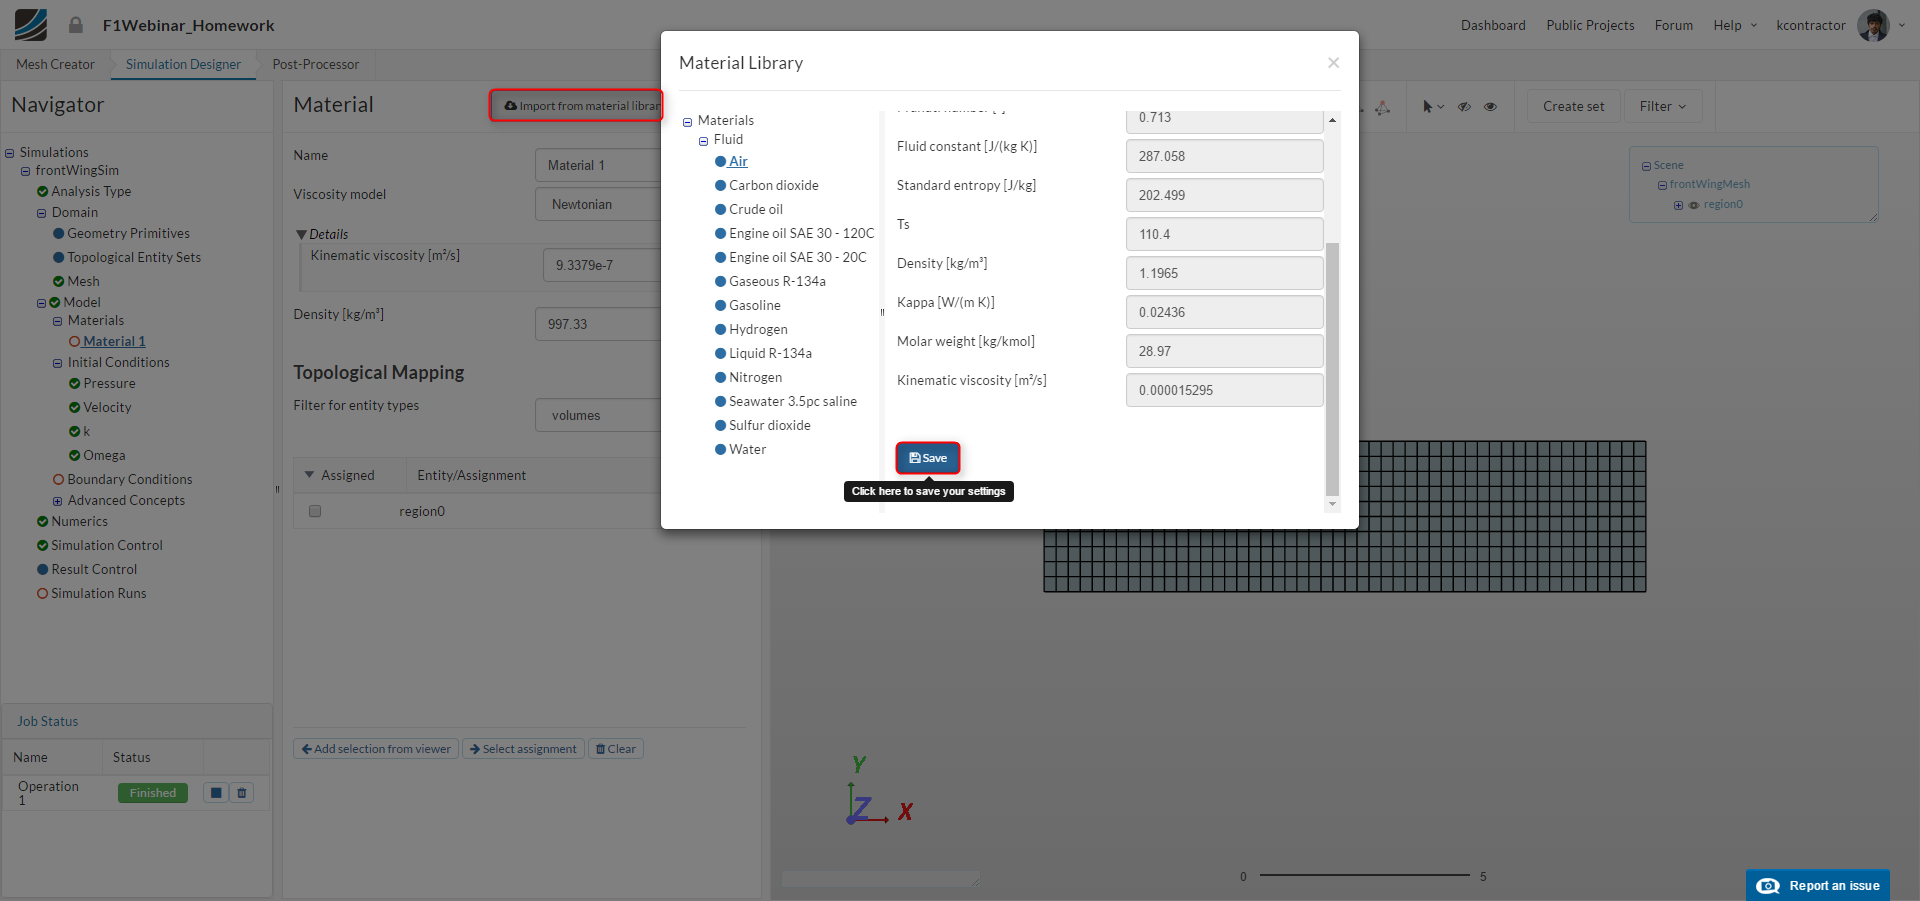This screenshot has width=1920, height=901.
Task: Click Add selection from viewer button
Action: 376,749
